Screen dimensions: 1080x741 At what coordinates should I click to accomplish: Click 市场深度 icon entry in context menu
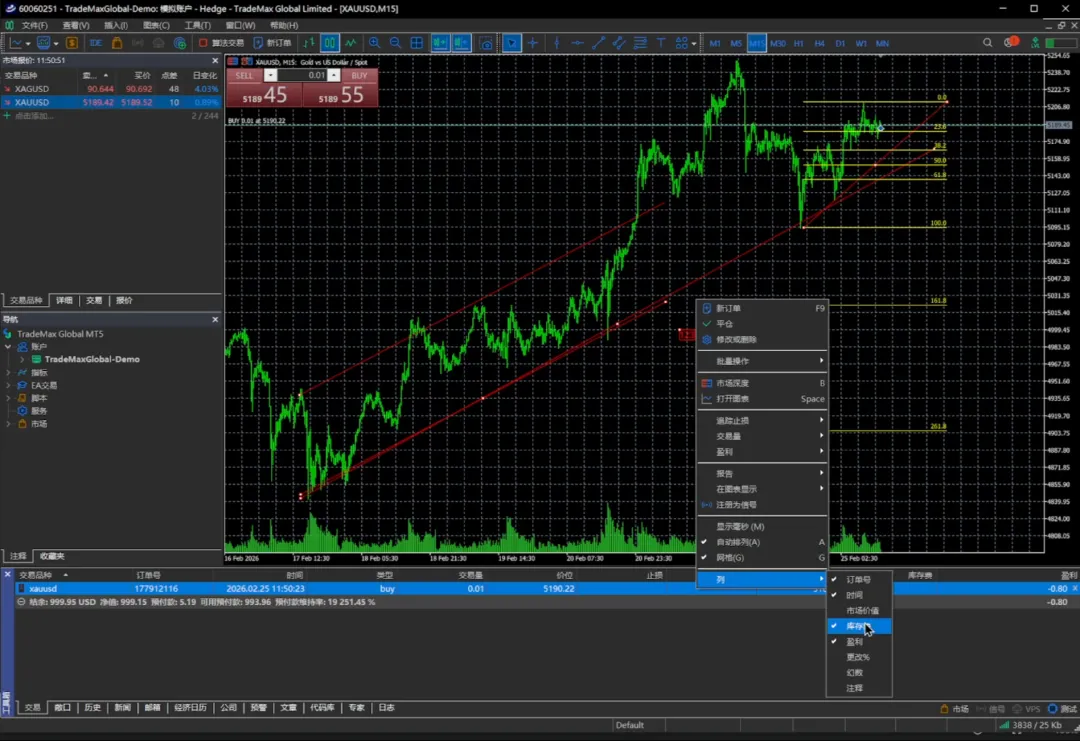[732, 383]
